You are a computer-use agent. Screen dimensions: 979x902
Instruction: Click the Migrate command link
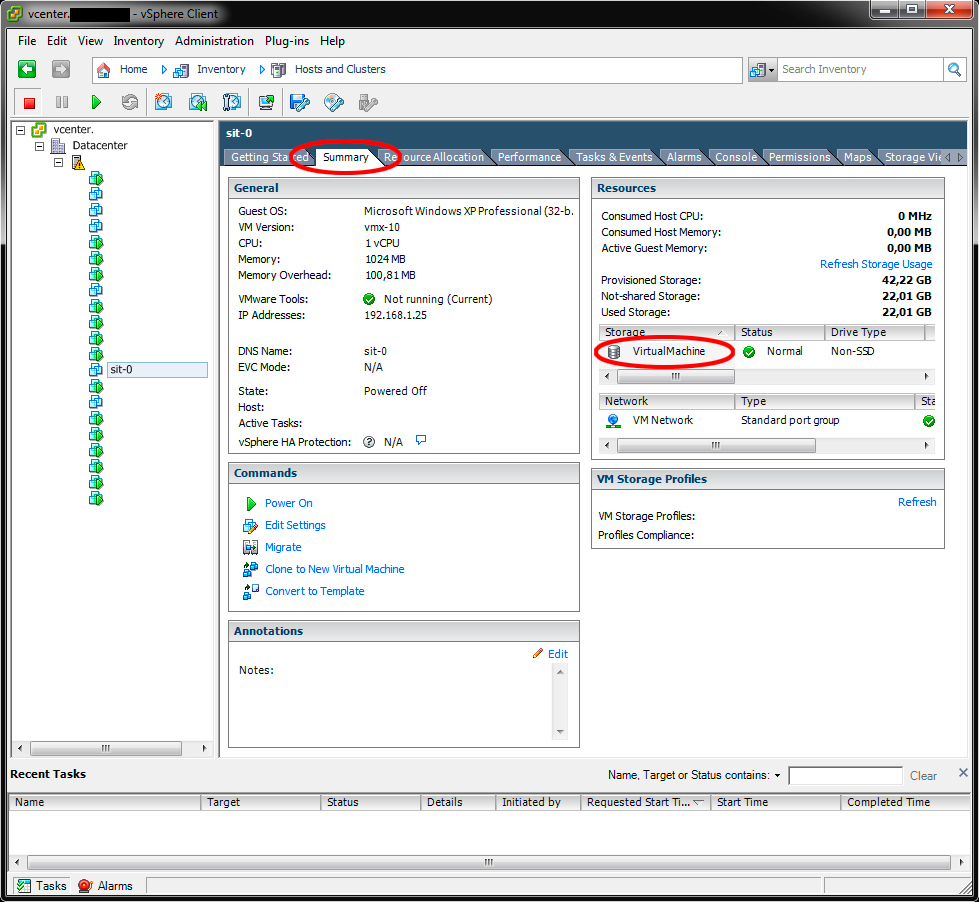click(283, 547)
